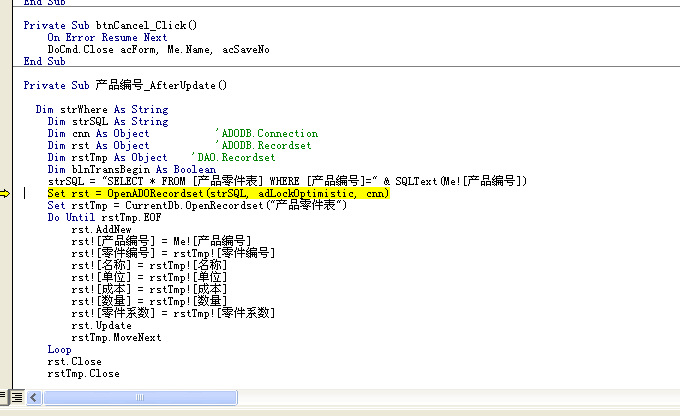
Task: Click the rst![零件编号] assignment line
Action: pyautogui.click(x=173, y=253)
